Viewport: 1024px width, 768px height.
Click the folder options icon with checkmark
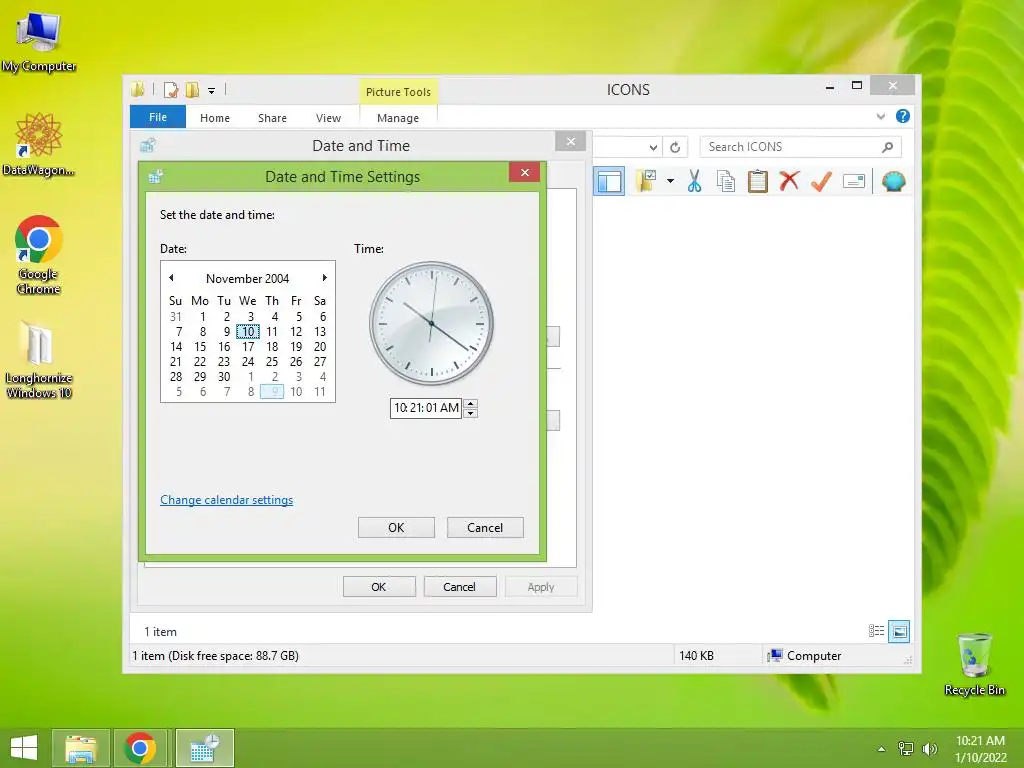click(x=647, y=181)
